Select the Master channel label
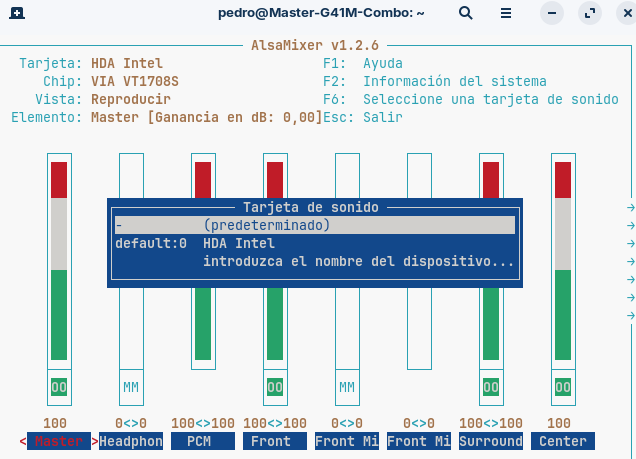 tap(59, 441)
